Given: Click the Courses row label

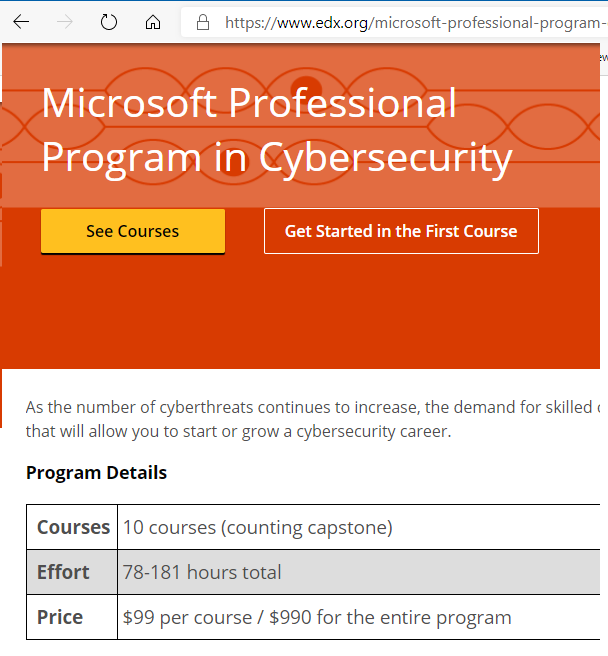Looking at the screenshot, I should point(73,527).
